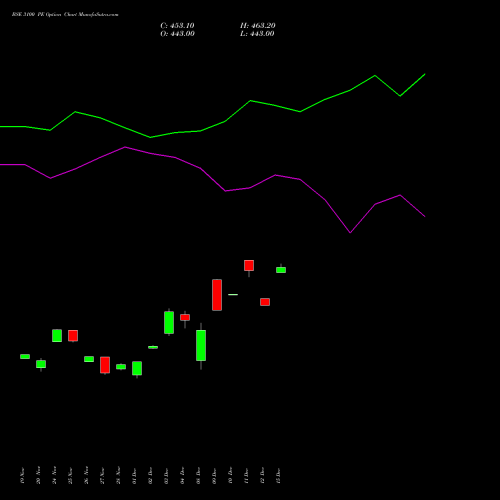Click the low value 'L: 443.00'

[257, 34]
